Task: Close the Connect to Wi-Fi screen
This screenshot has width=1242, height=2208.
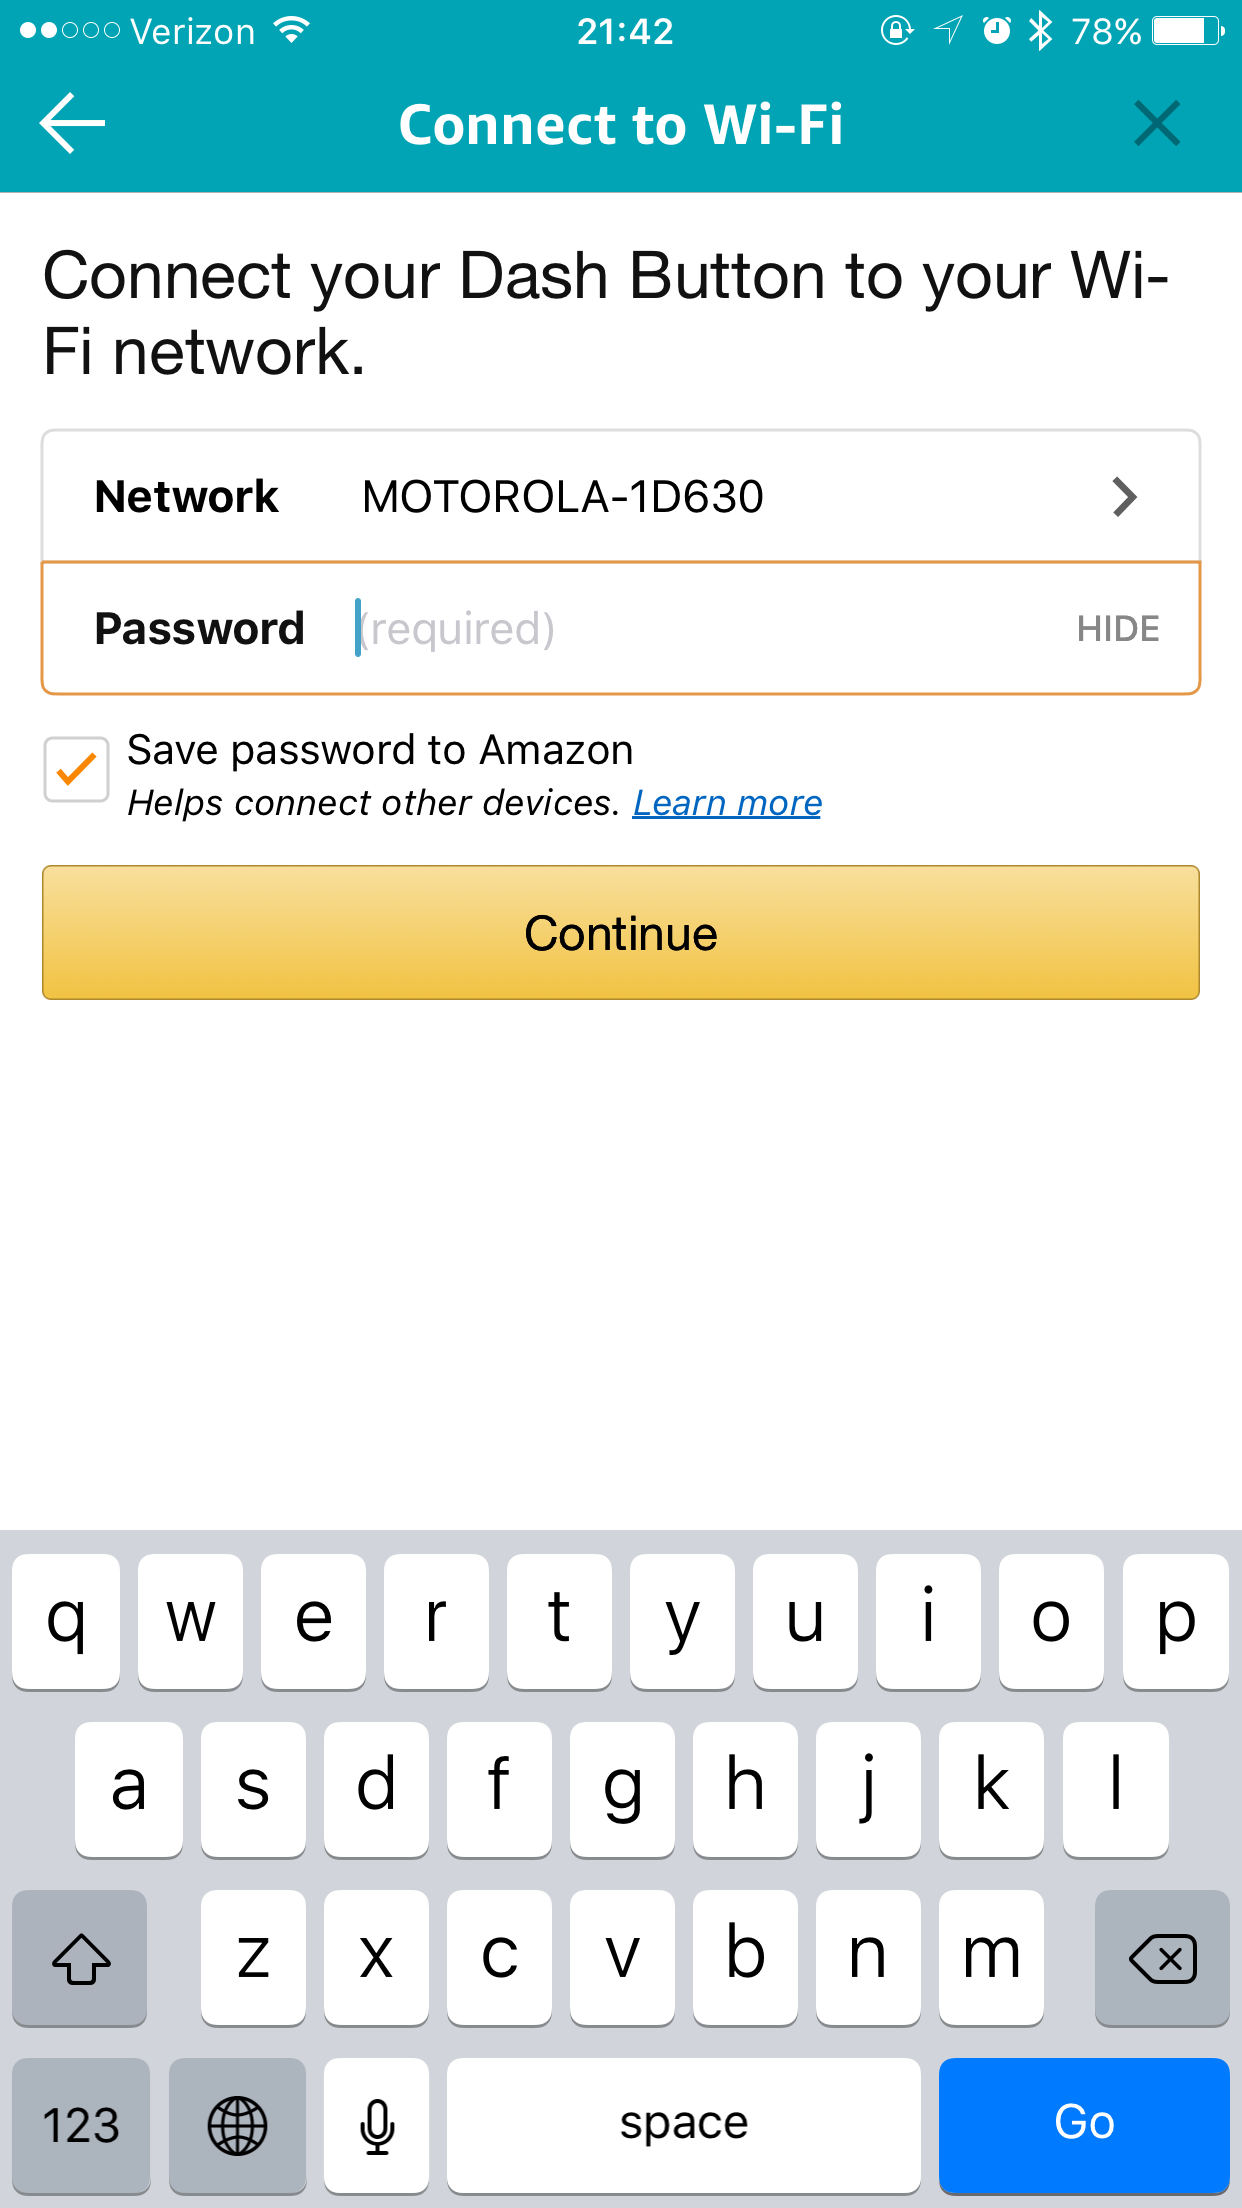Action: 1157,123
